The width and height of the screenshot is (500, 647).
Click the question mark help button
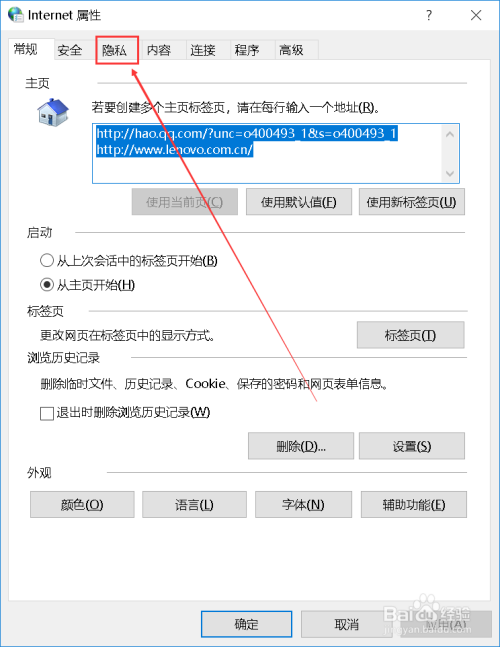click(x=429, y=15)
